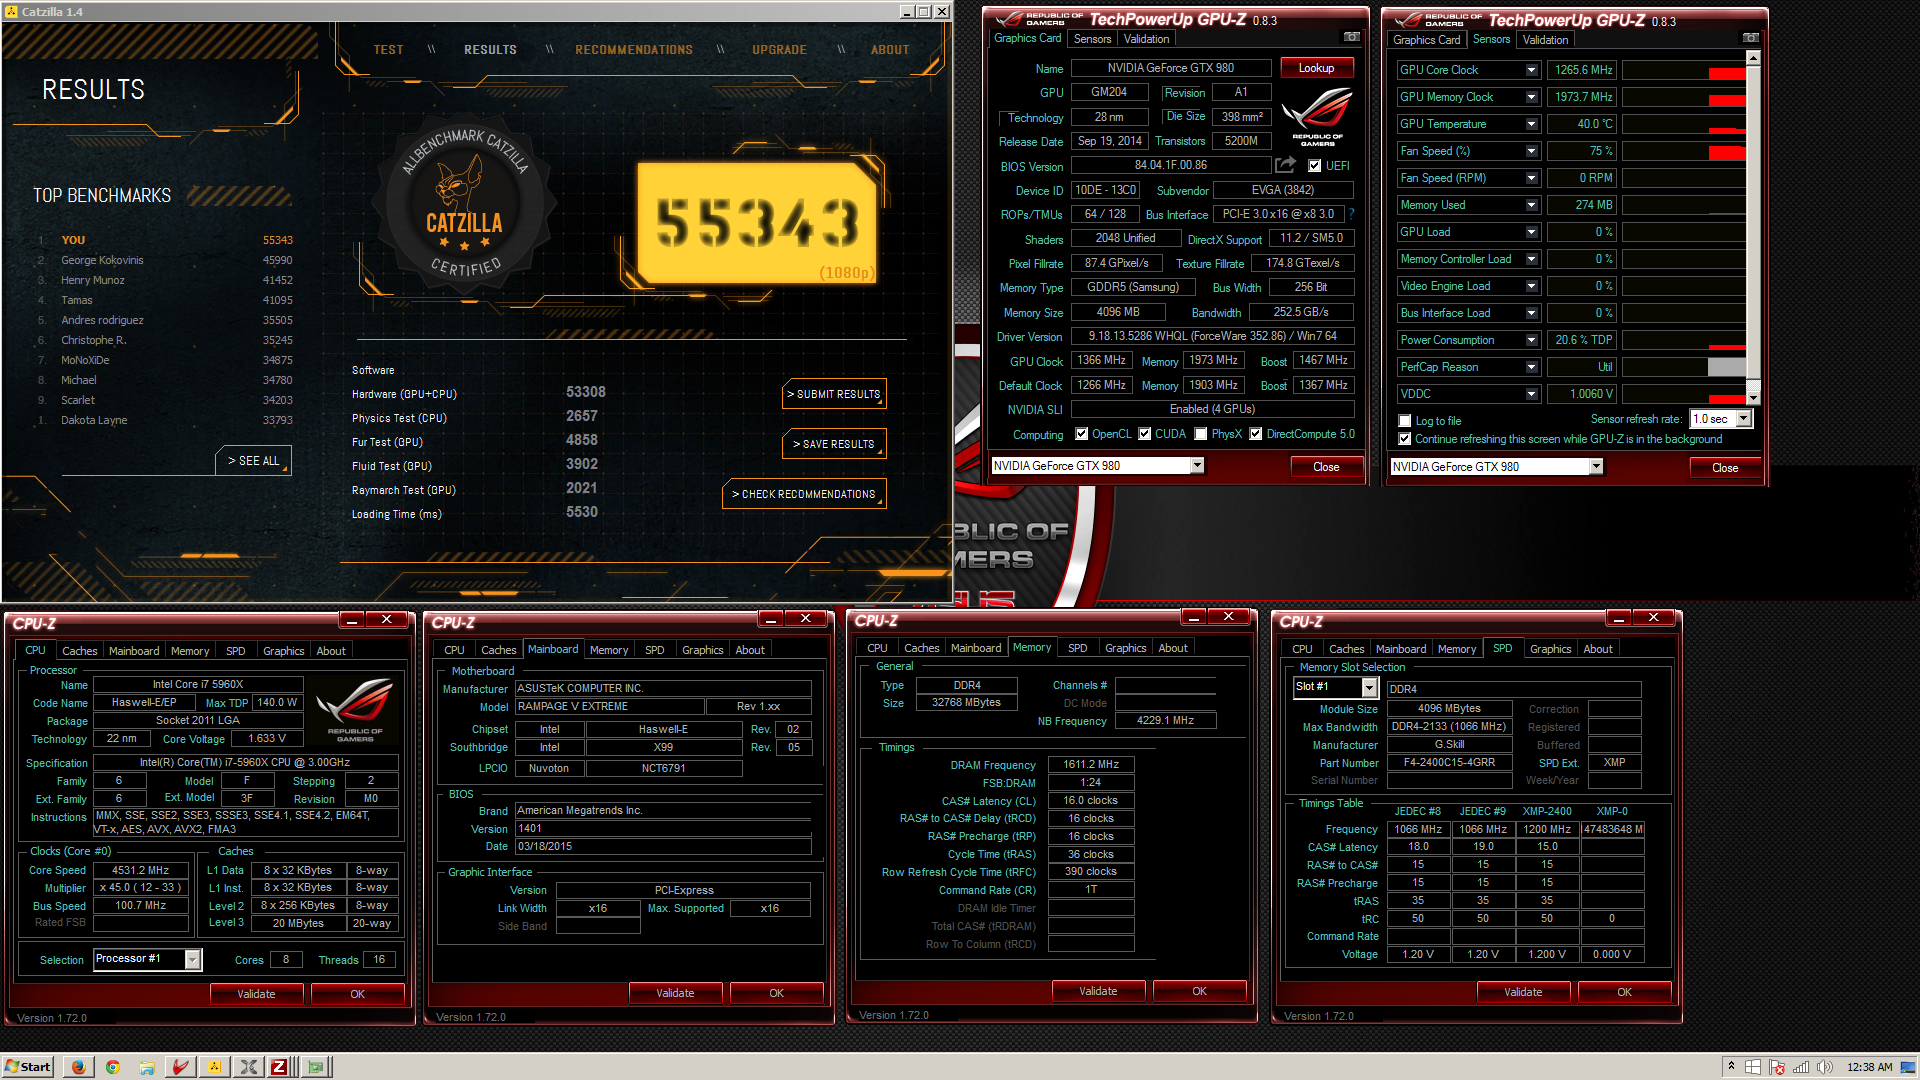Open the Power Consumption sensor dropdown

tap(1531, 340)
